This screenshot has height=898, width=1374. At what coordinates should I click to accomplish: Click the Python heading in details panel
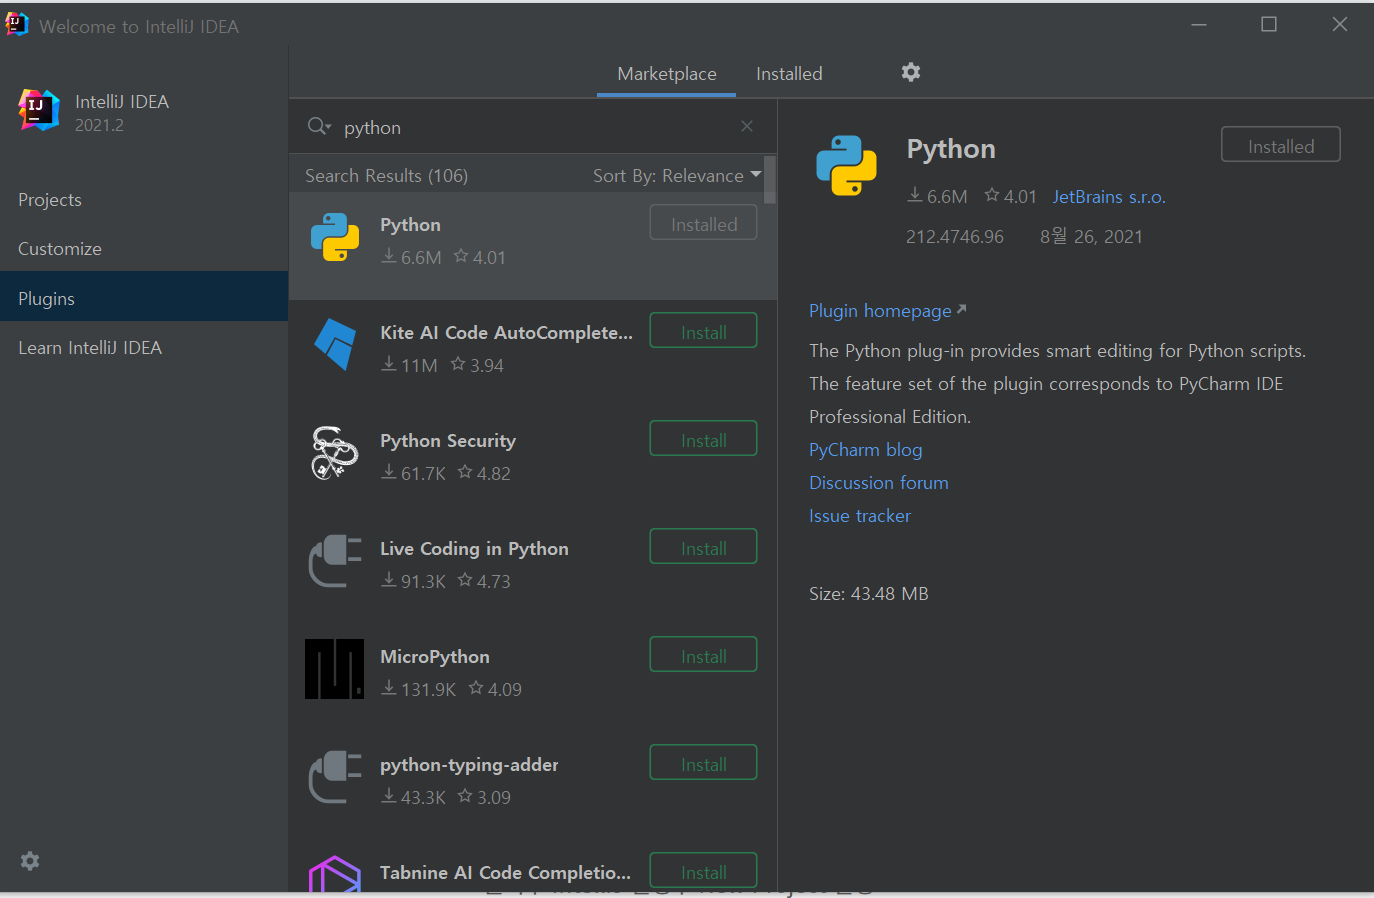(x=951, y=149)
